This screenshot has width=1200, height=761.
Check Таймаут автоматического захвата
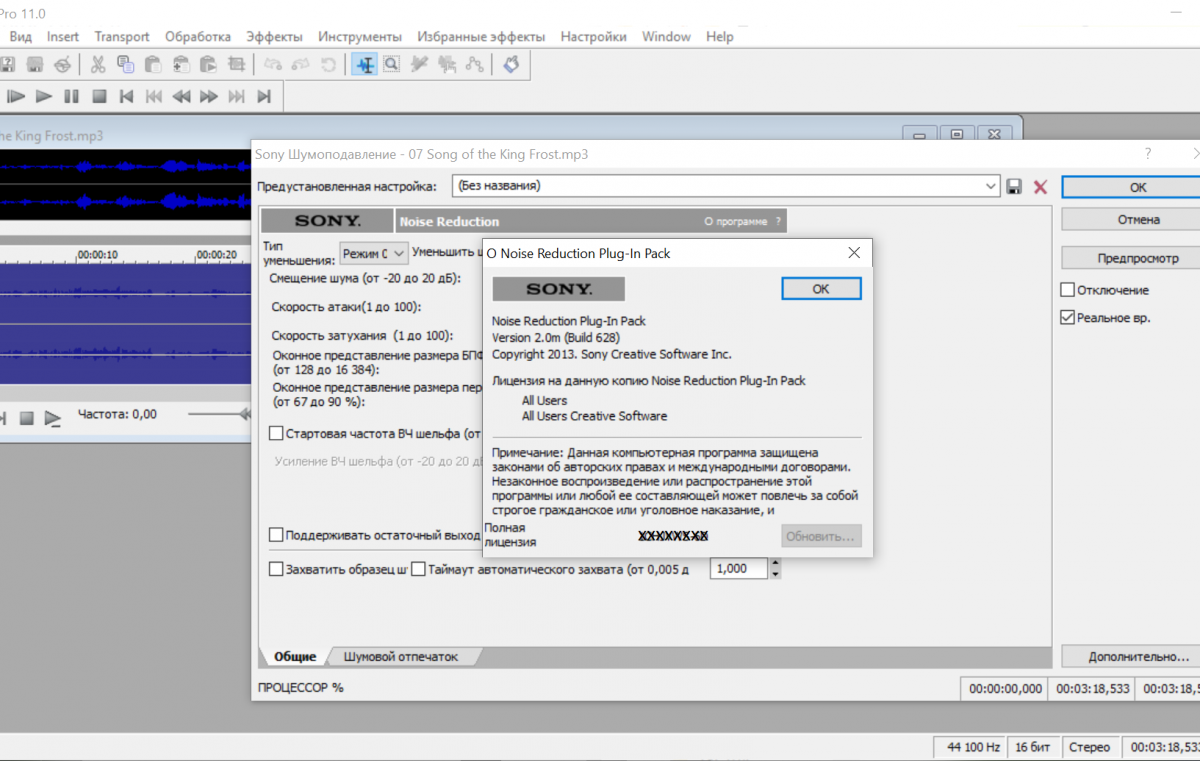point(419,569)
